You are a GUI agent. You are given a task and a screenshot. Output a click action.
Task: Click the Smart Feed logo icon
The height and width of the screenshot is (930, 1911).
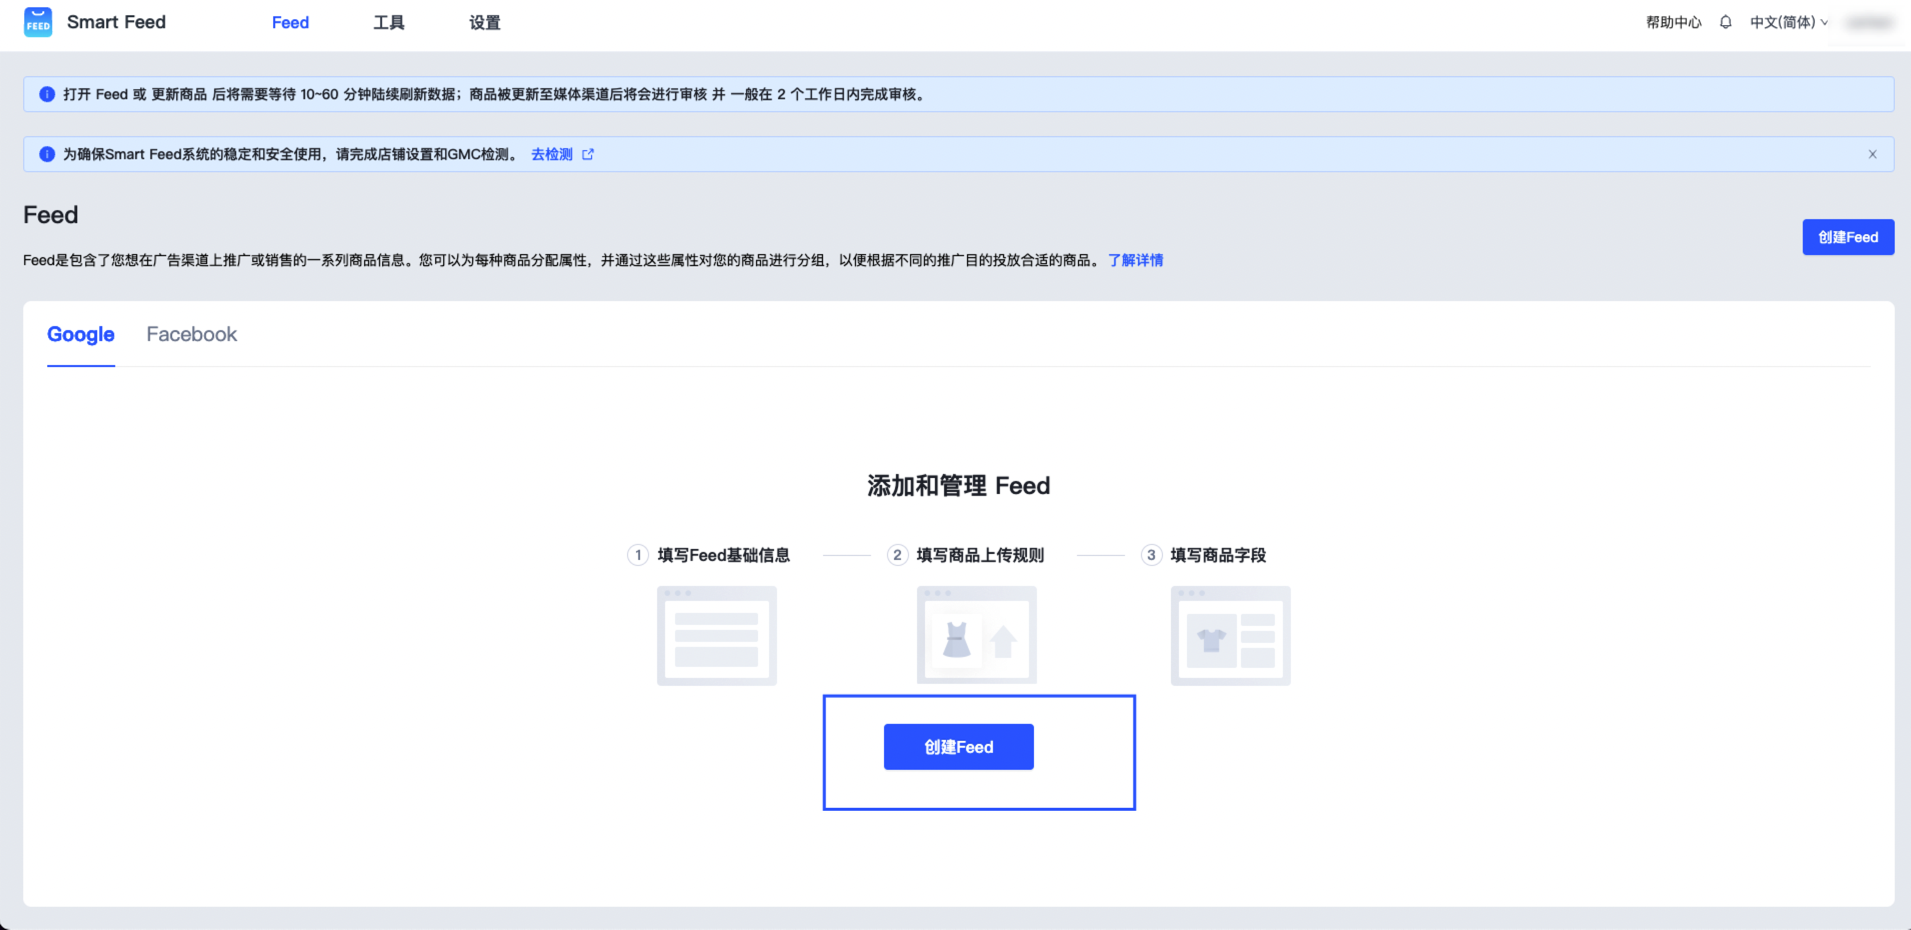point(37,21)
